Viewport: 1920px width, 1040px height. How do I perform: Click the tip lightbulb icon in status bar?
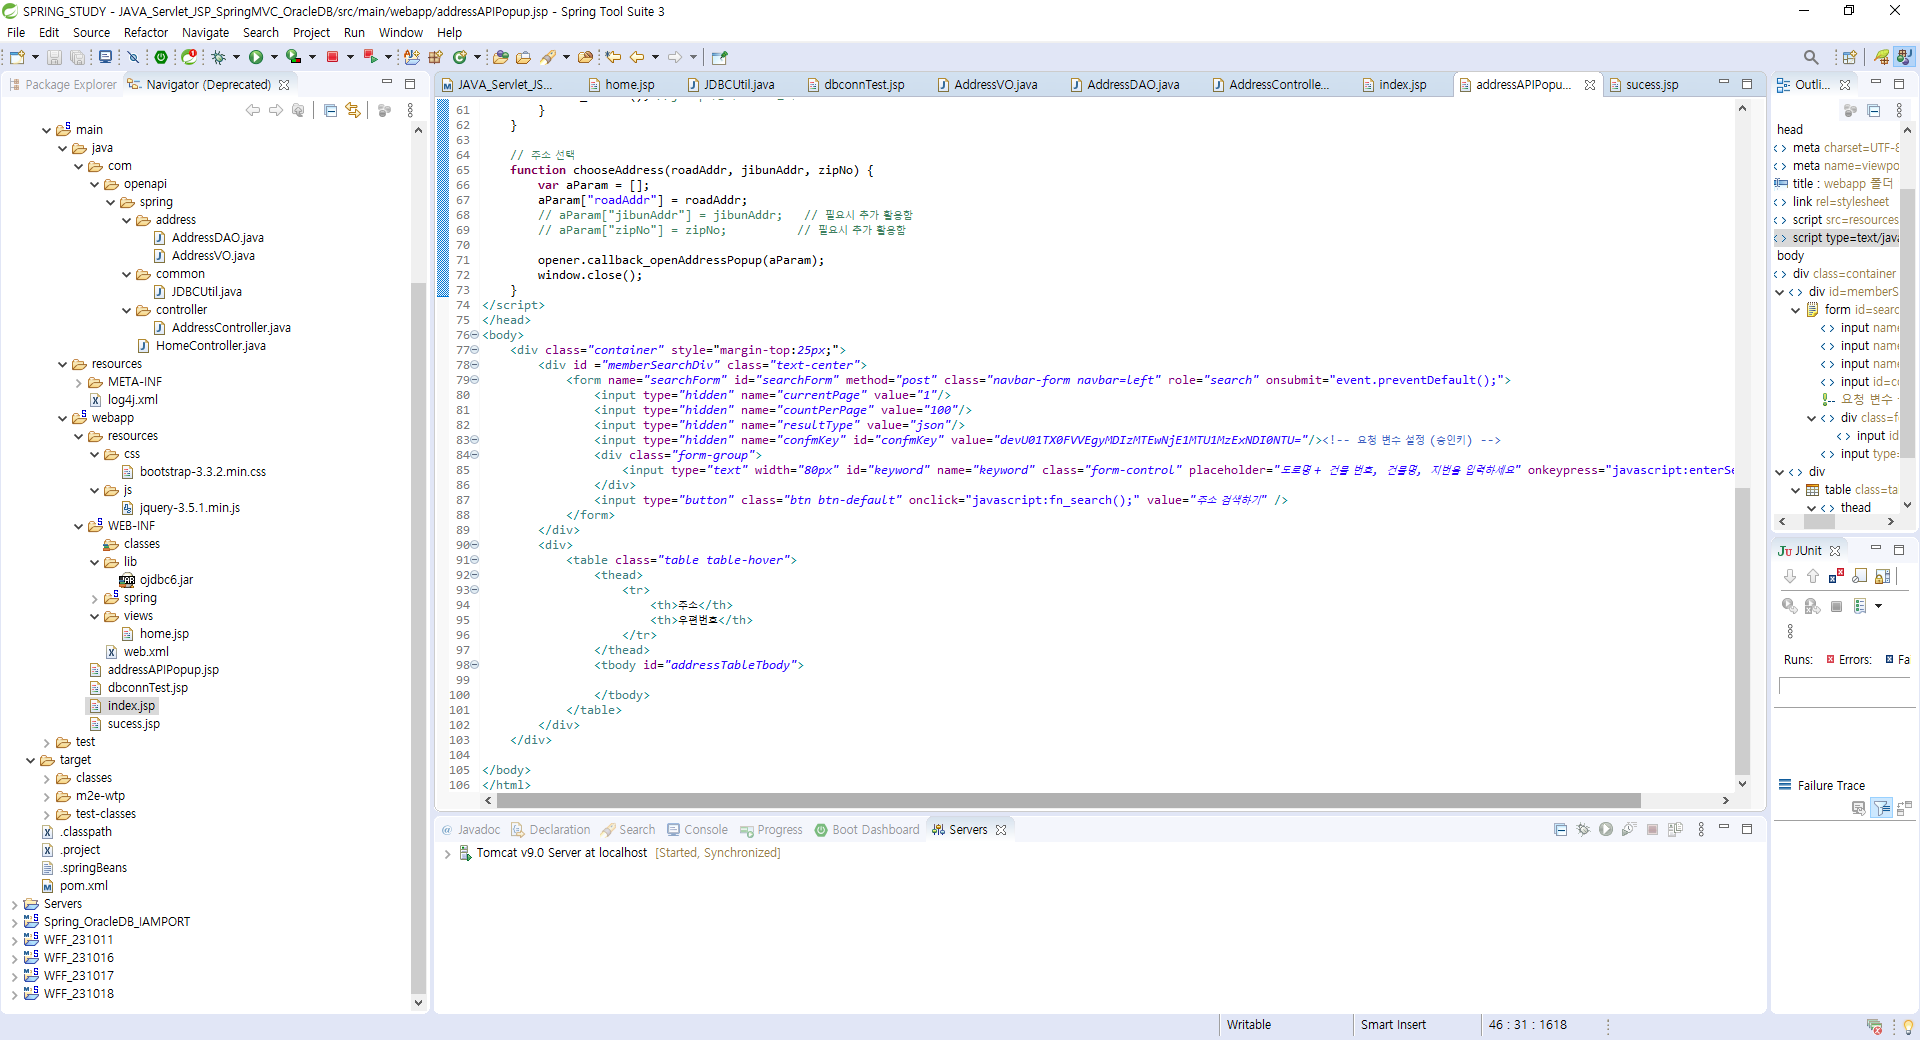(1908, 1026)
